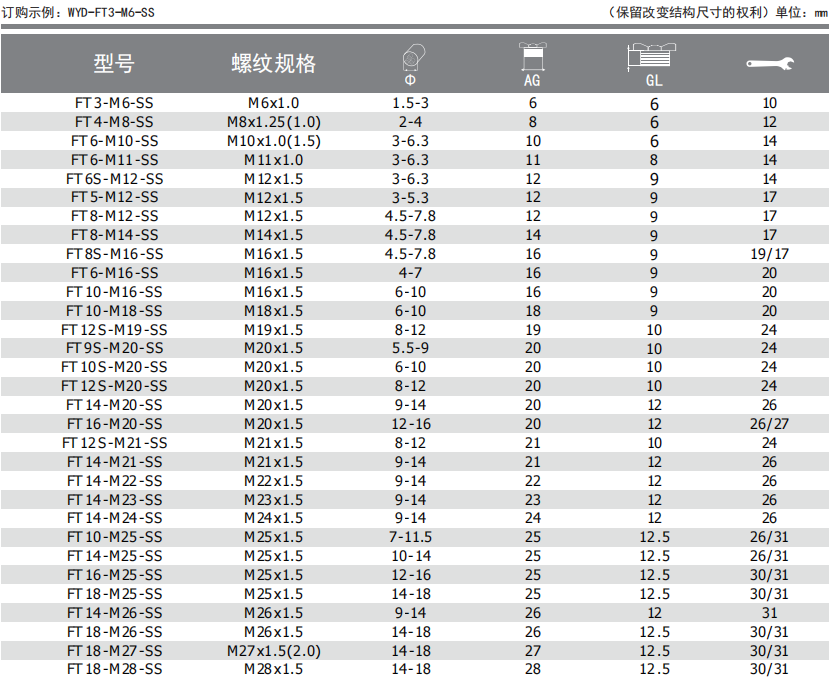Click the wrench size header icon

click(x=769, y=64)
